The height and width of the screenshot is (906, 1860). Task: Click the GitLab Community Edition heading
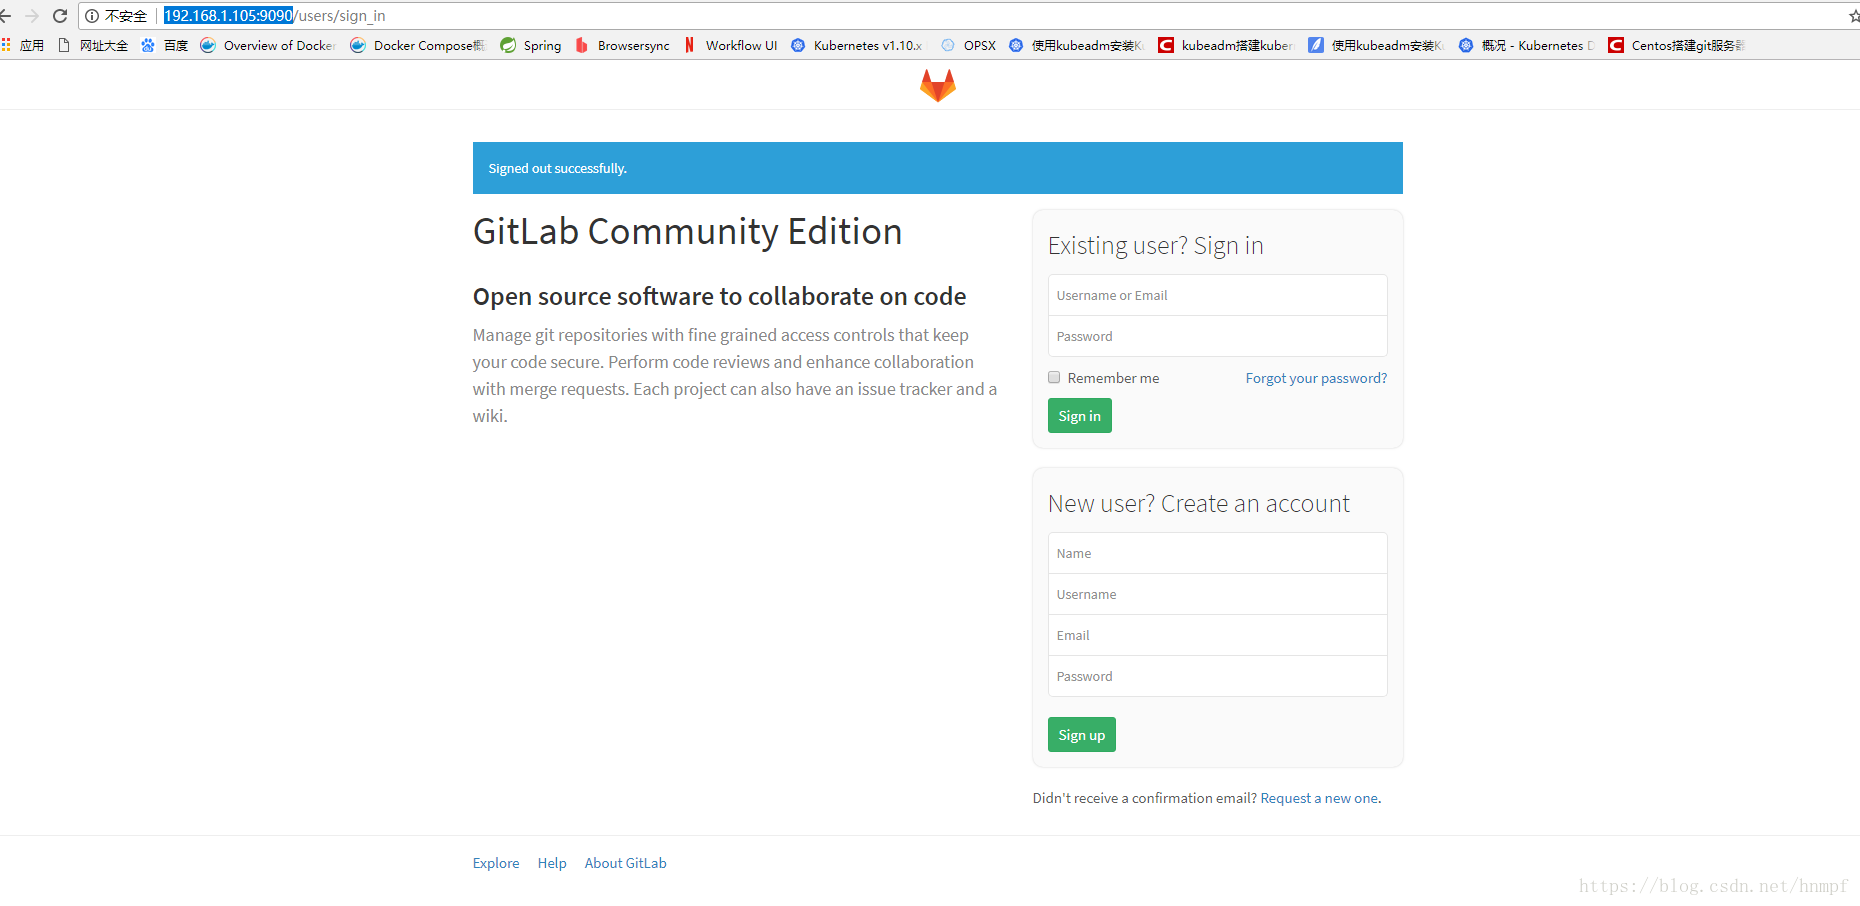click(x=688, y=232)
